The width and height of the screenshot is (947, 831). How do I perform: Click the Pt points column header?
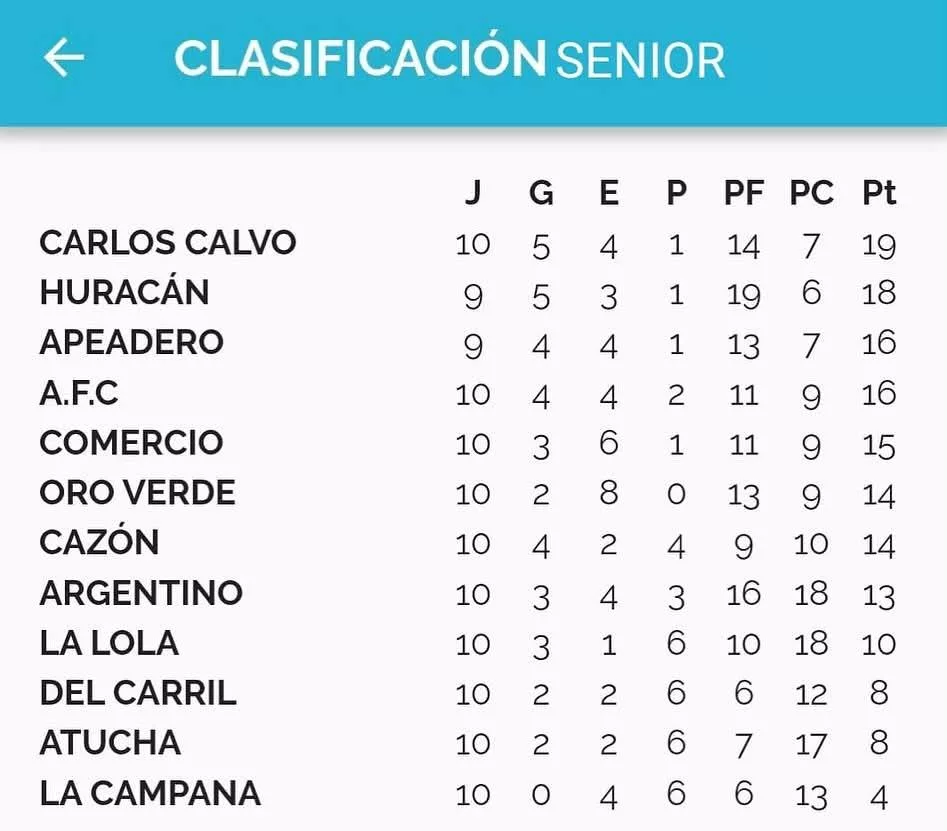pos(879,193)
